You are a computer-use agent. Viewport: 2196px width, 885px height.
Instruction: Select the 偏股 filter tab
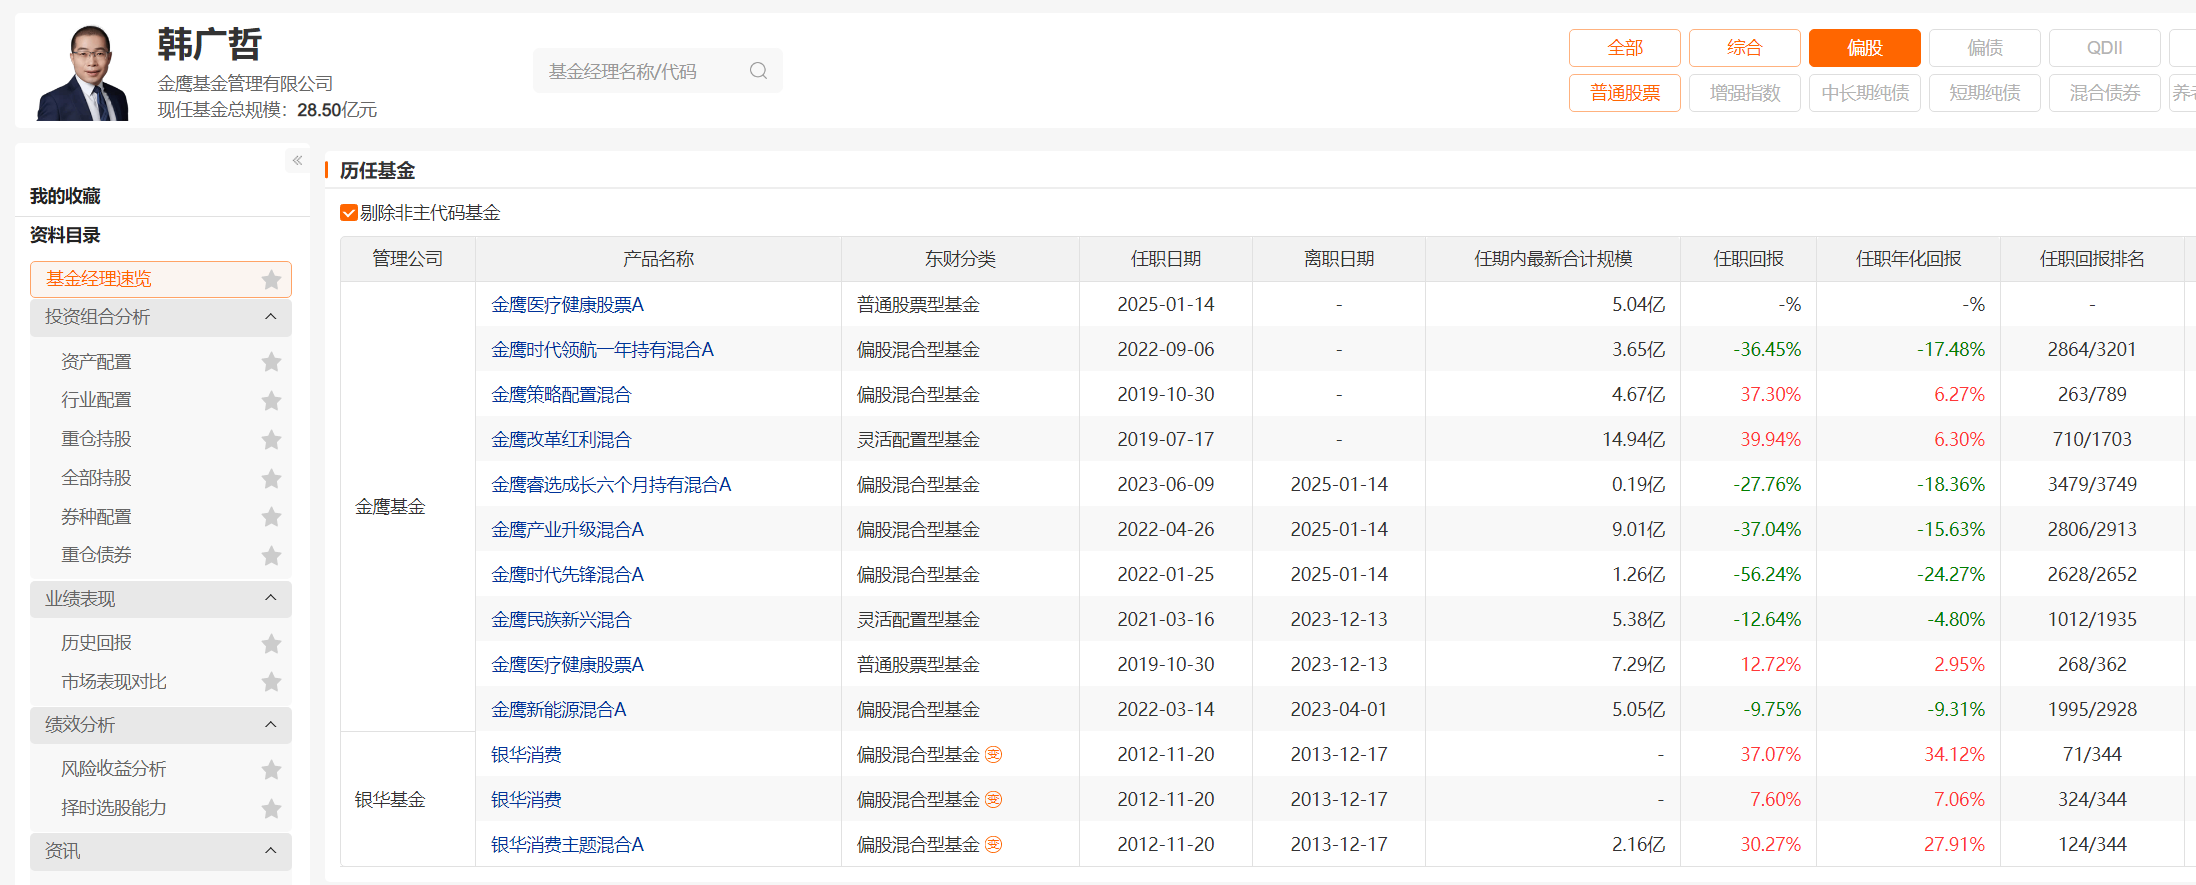(x=1864, y=48)
